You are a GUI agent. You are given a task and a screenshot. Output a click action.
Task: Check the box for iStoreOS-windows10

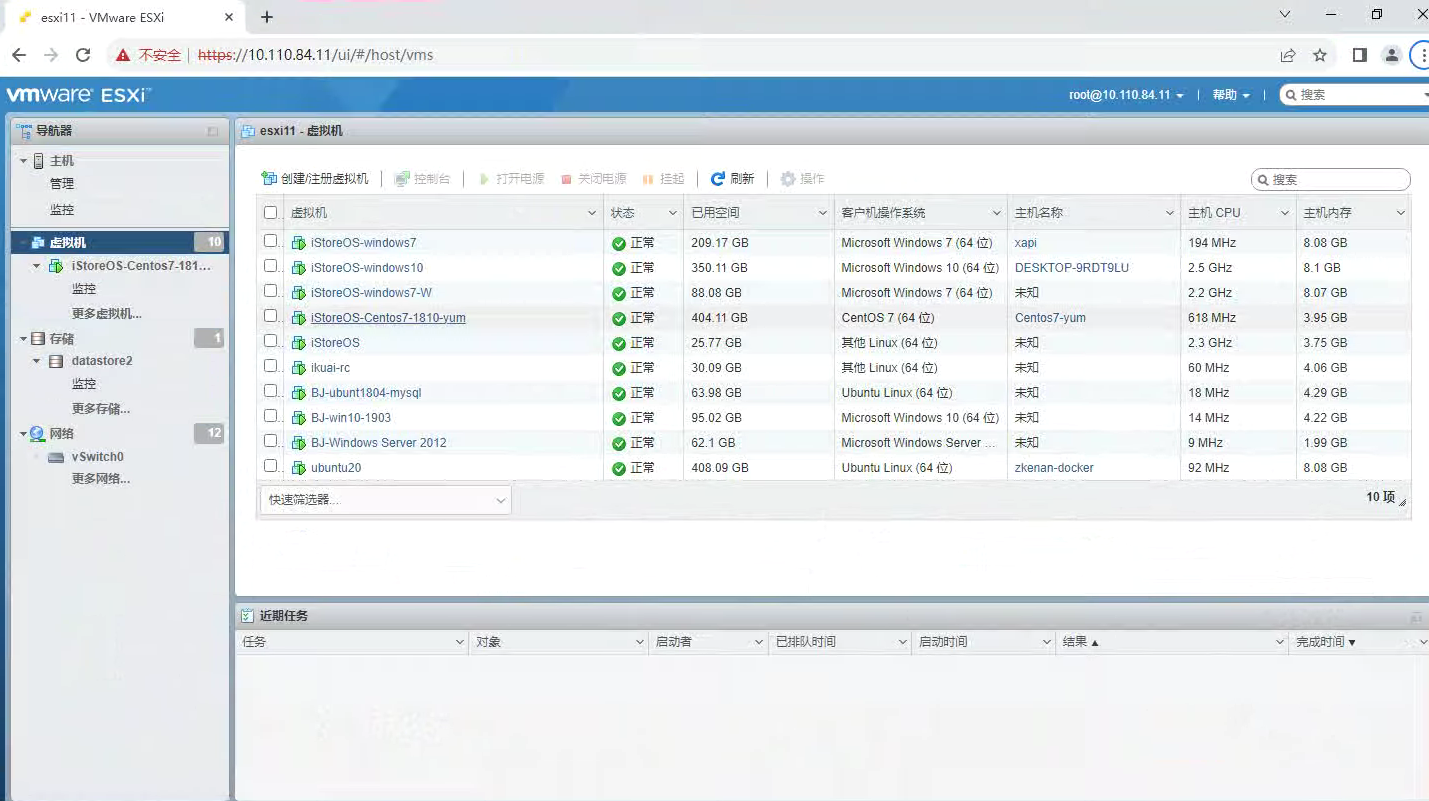270,266
